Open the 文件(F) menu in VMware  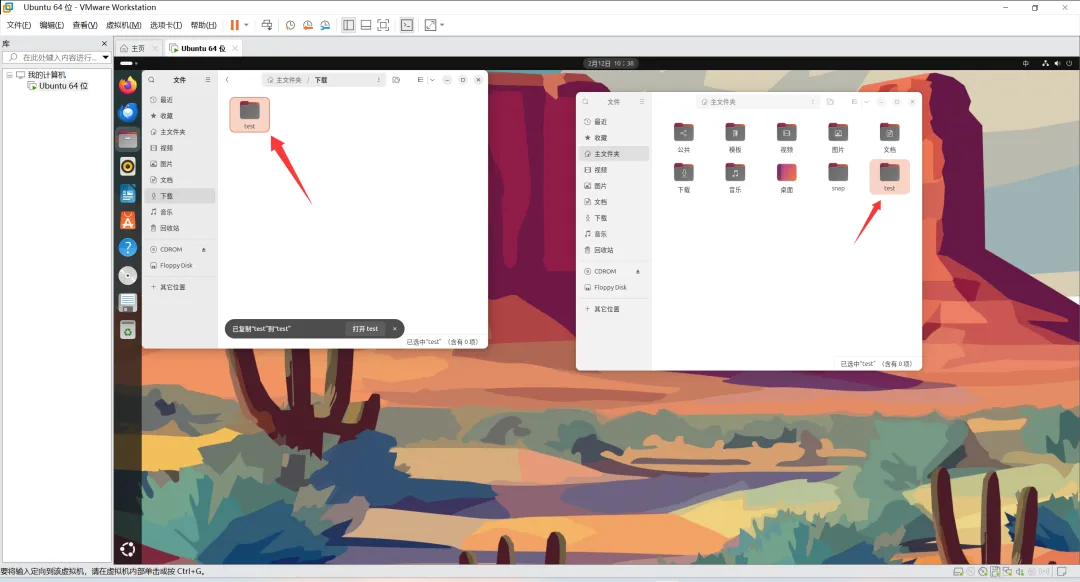click(x=19, y=25)
